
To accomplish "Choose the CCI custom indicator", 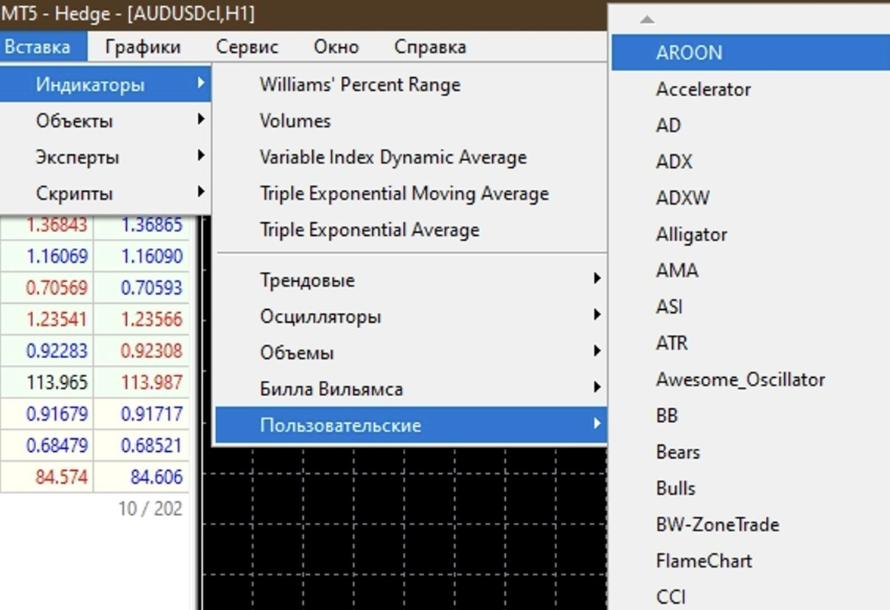I will 750,597.
